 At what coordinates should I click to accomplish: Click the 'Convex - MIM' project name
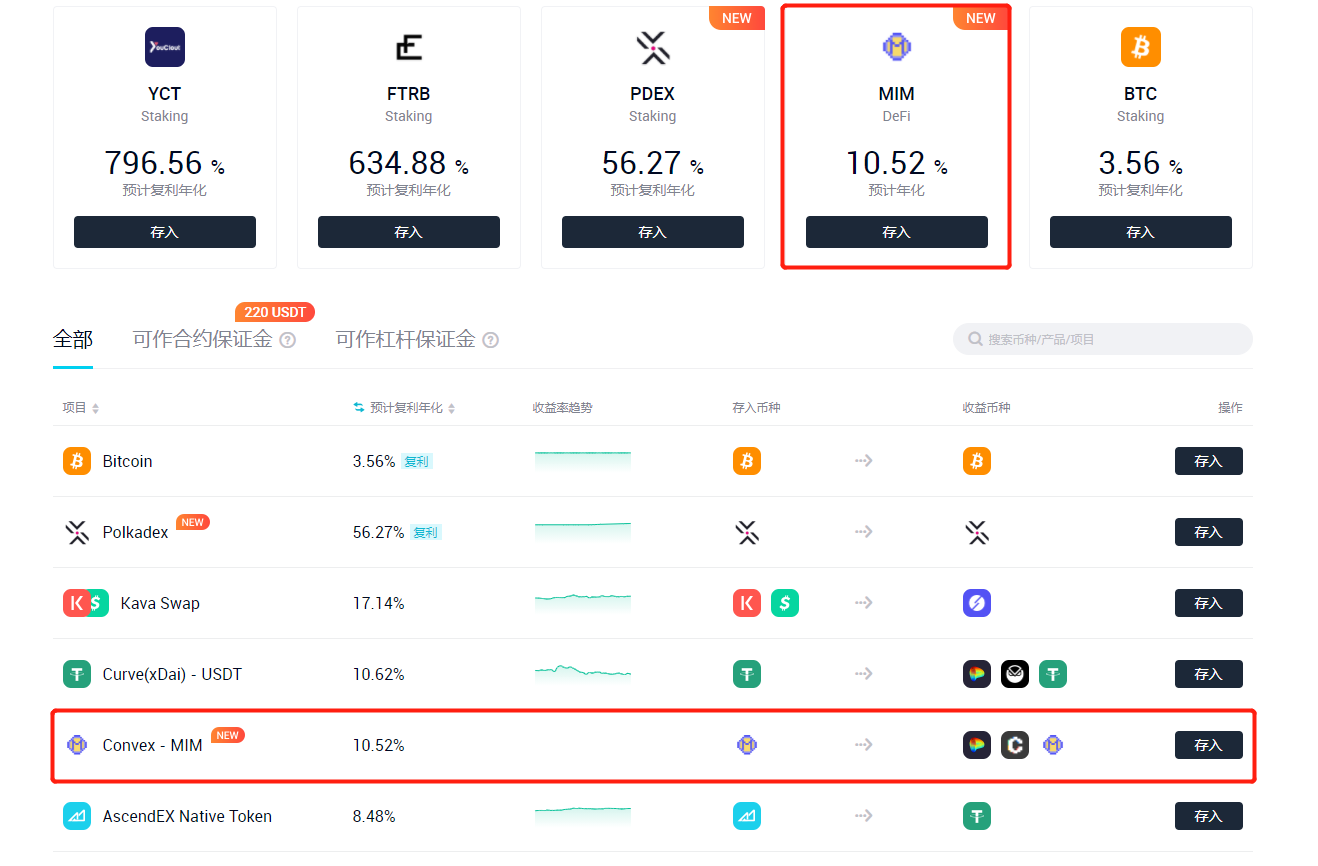click(152, 745)
